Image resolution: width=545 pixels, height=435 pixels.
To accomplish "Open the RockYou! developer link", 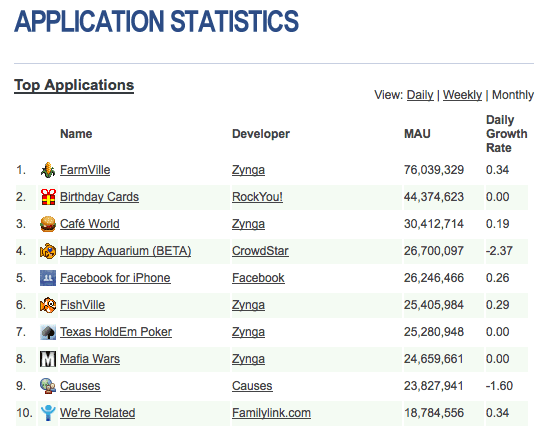I will (257, 197).
